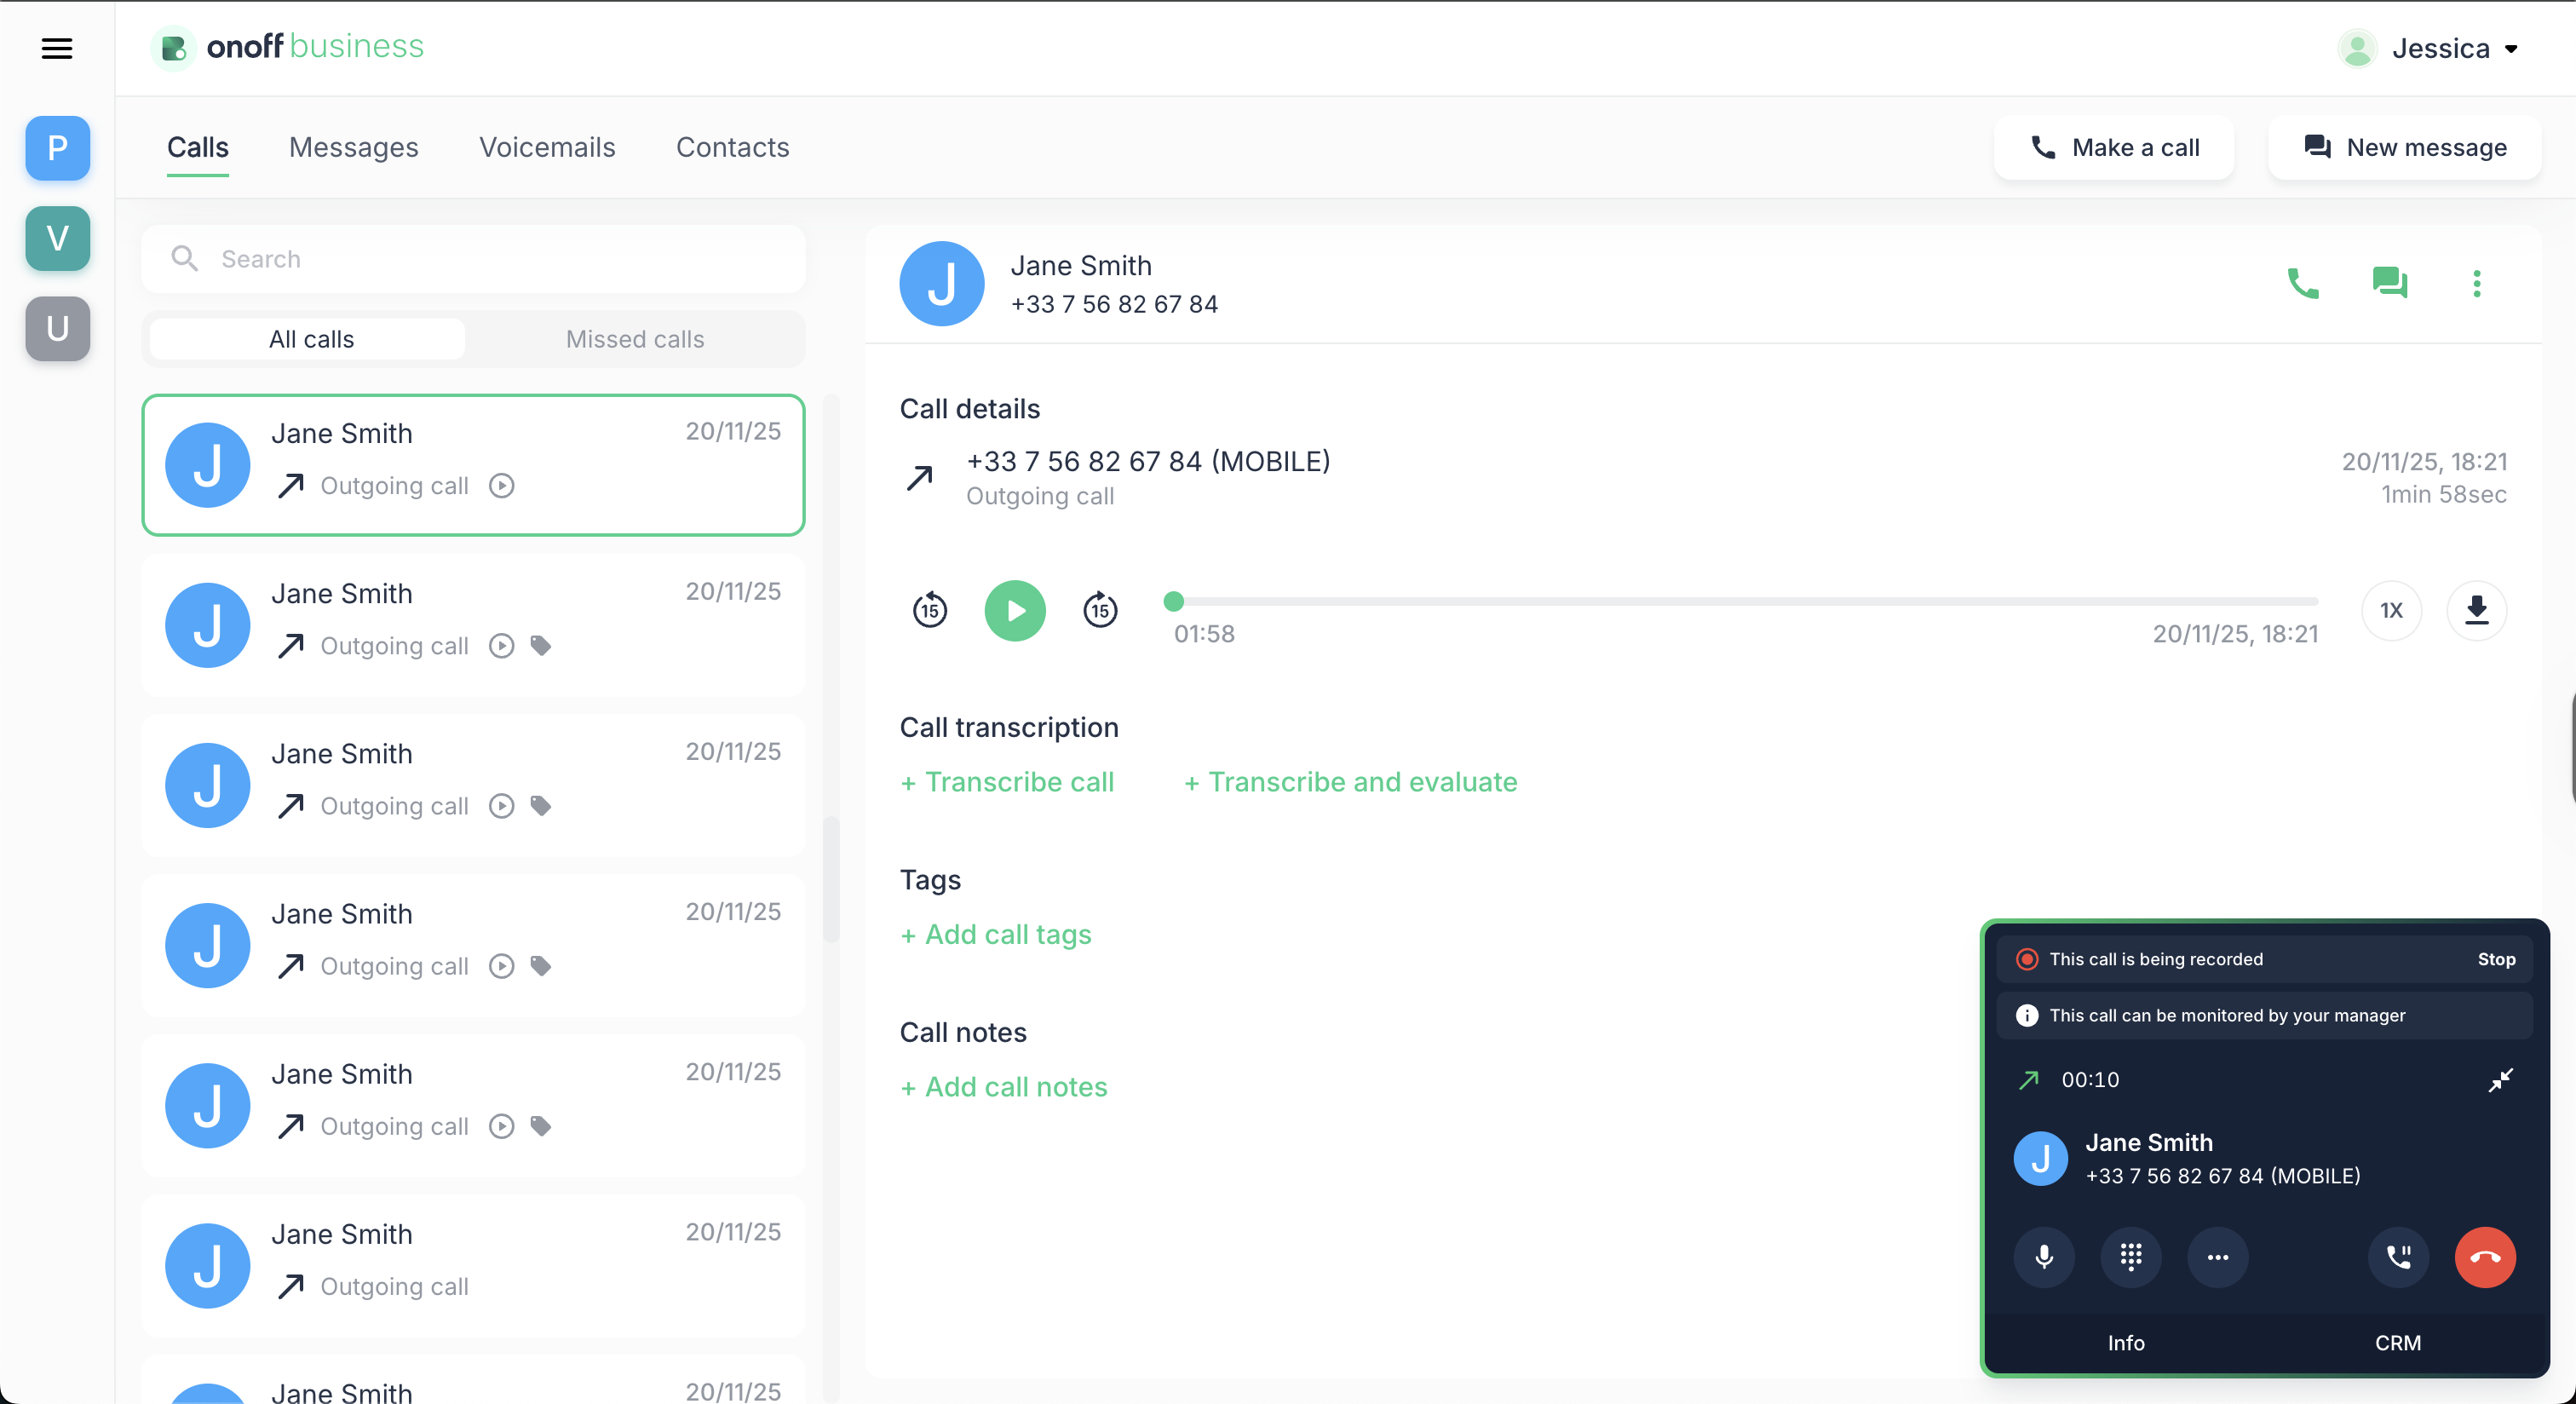Minimize the active call widget

[x=2500, y=1080]
